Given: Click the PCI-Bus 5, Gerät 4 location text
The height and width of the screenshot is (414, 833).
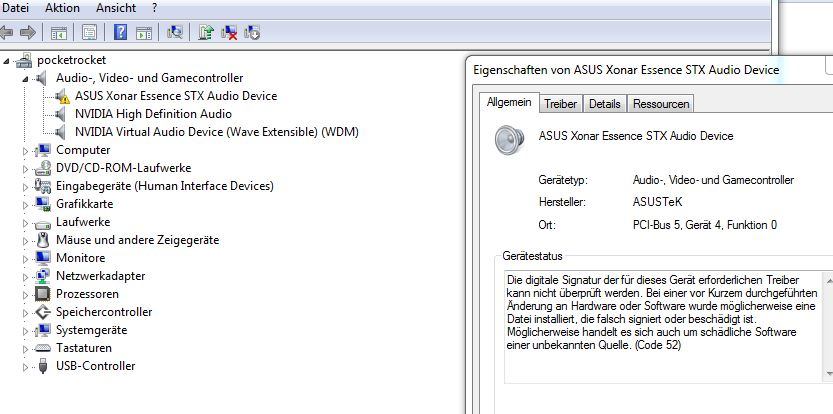Looking at the screenshot, I should [704, 225].
